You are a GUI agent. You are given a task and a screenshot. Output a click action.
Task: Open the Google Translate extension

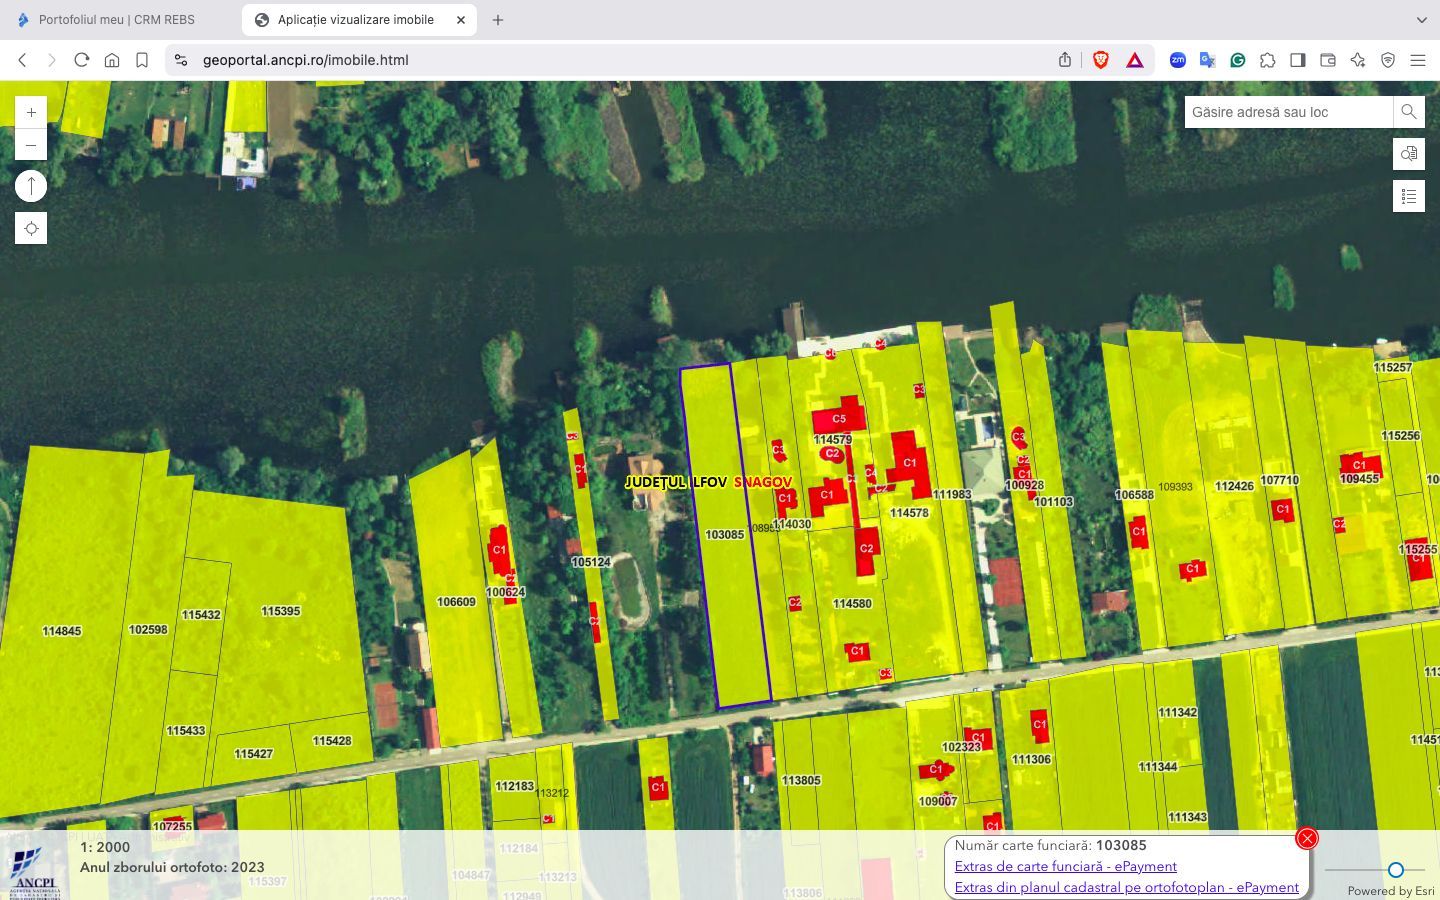click(x=1207, y=60)
